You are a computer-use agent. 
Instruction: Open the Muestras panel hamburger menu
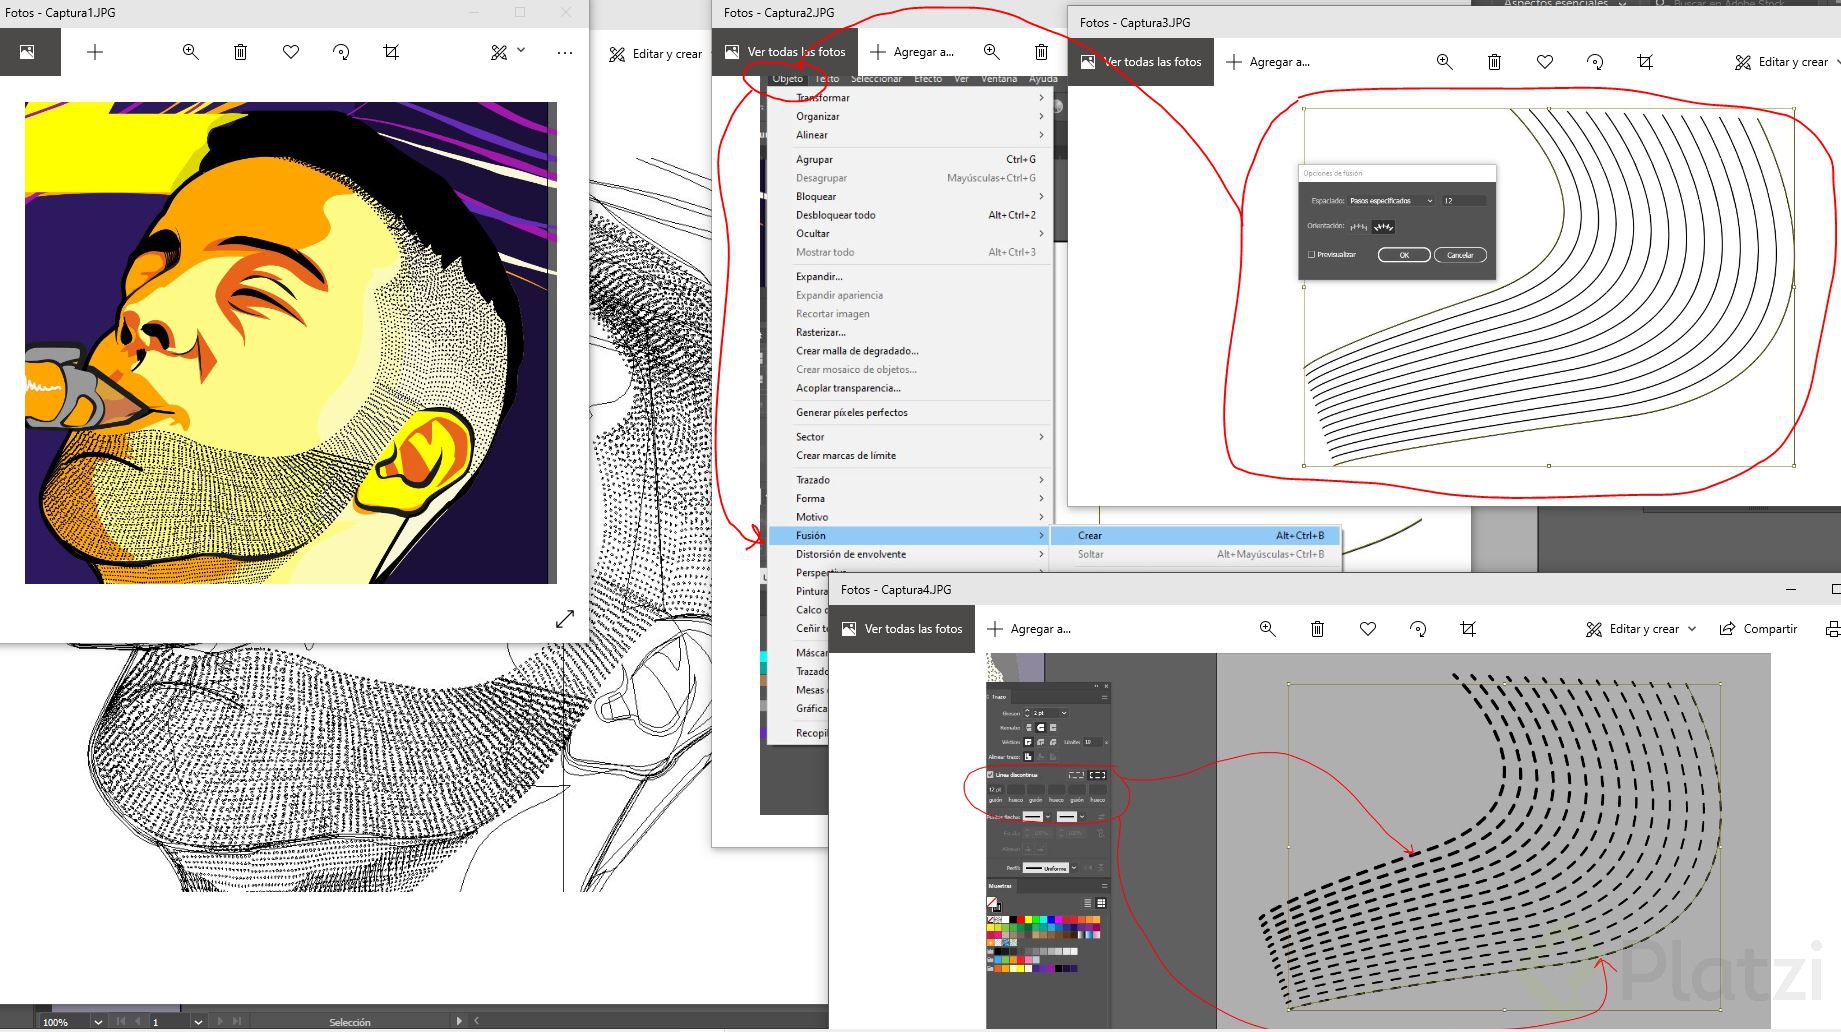point(1104,886)
